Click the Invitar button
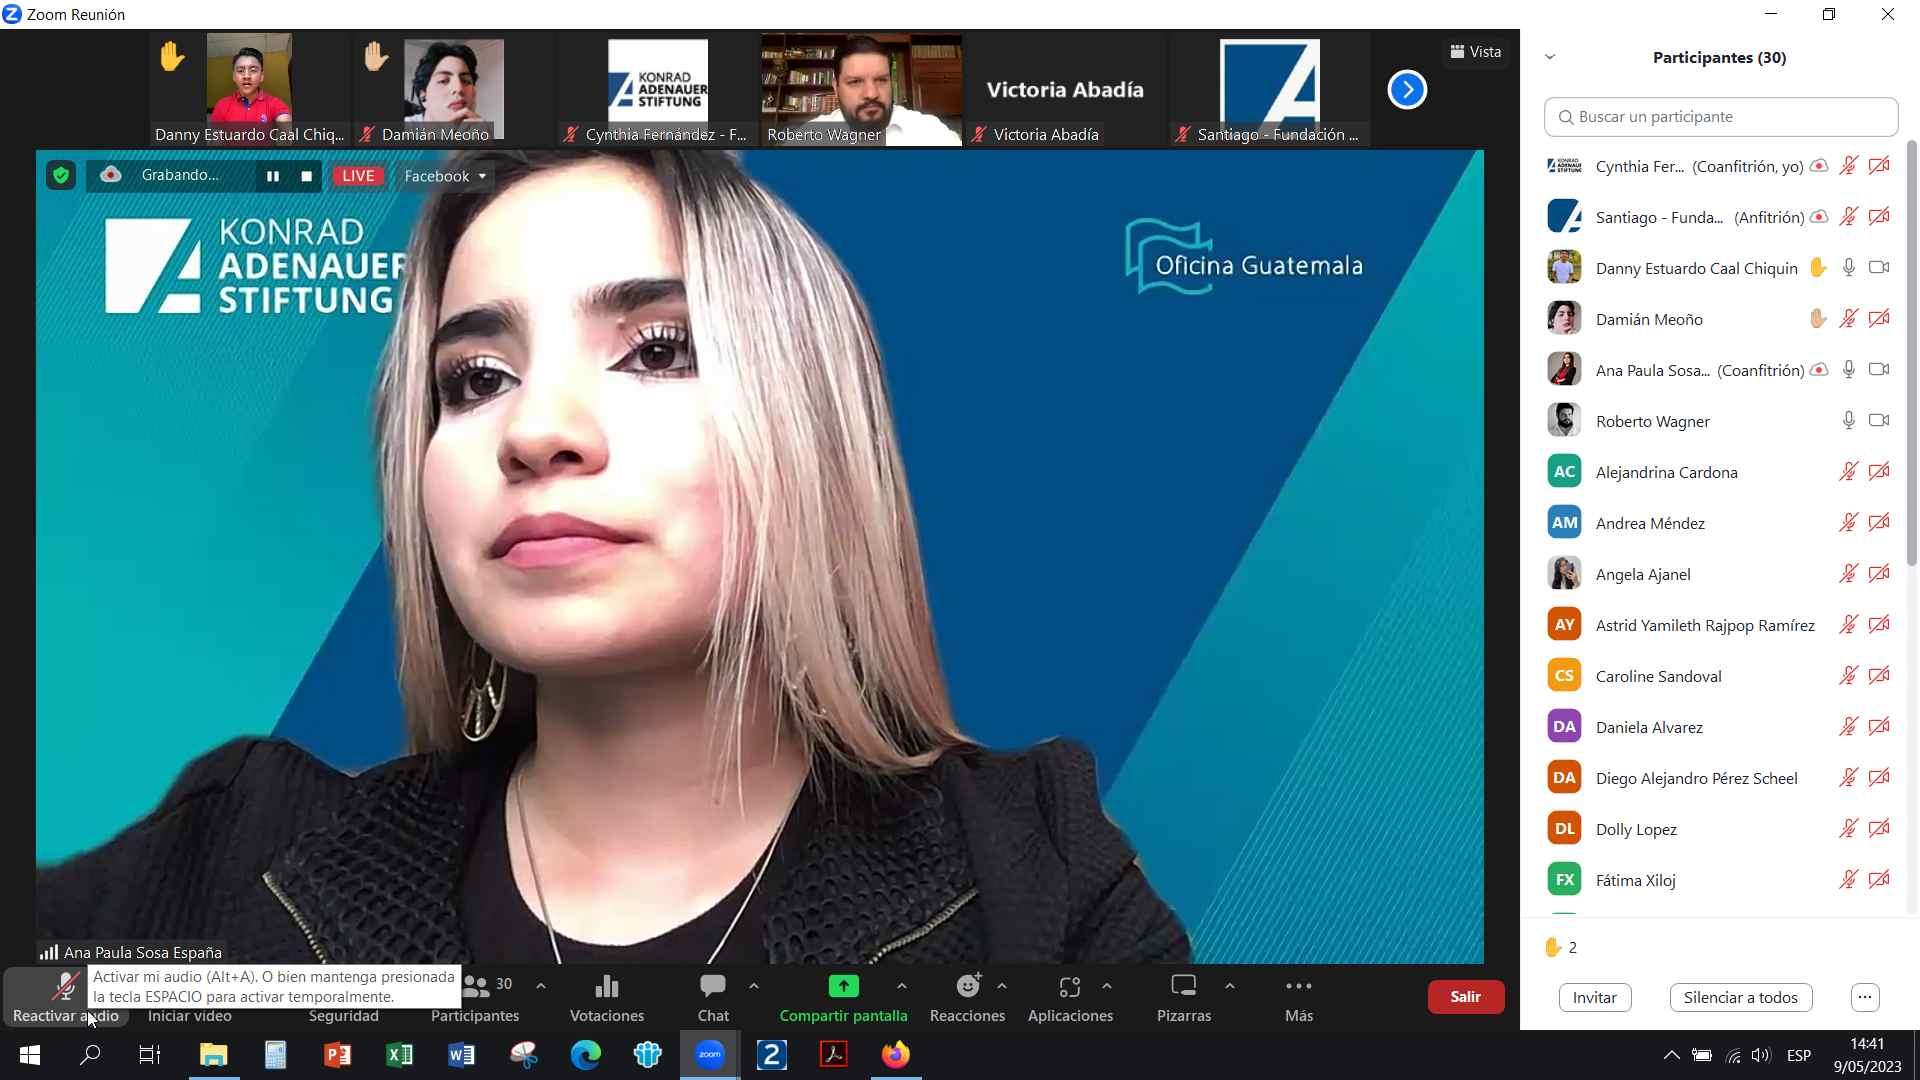 1594,997
